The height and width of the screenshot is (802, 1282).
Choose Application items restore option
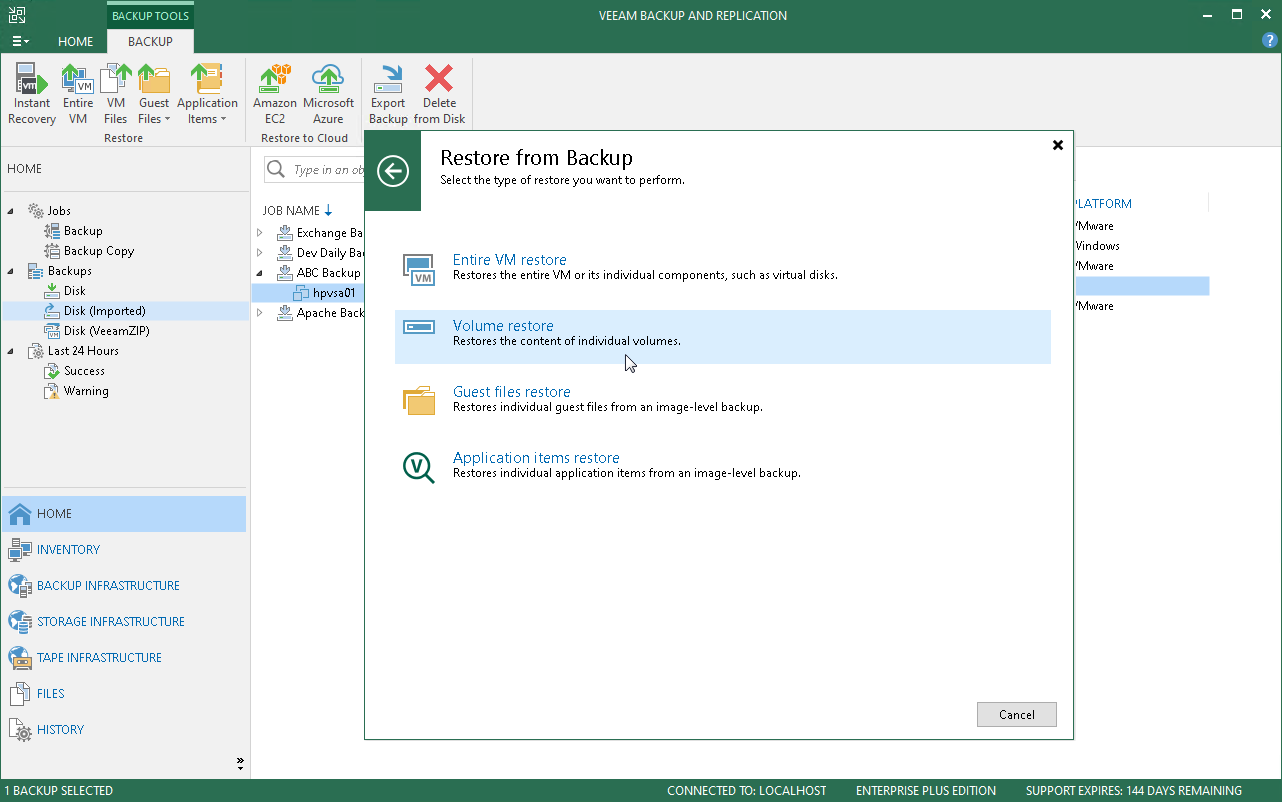[x=536, y=458]
